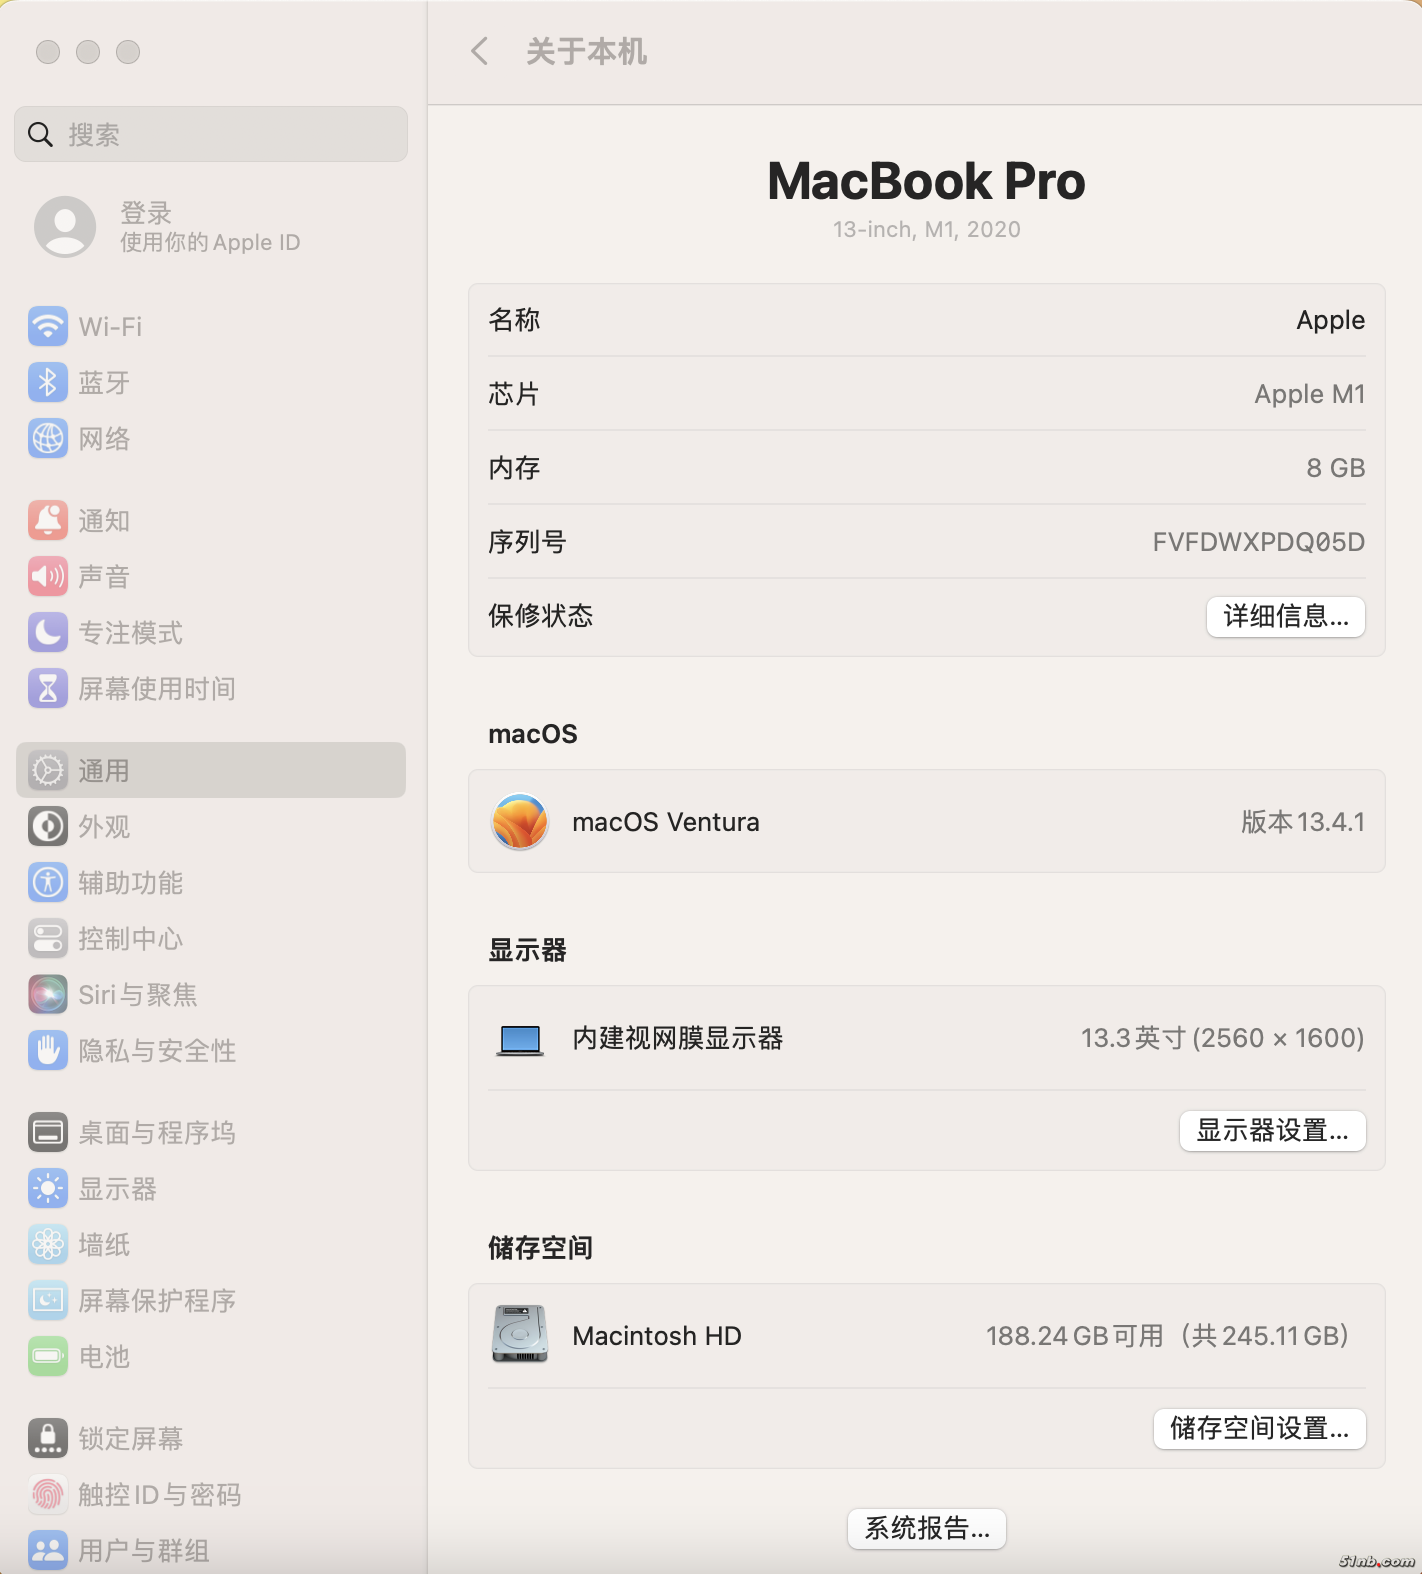1422x1574 pixels.
Task: Click the Macintosh HD disk icon
Action: tap(520, 1334)
